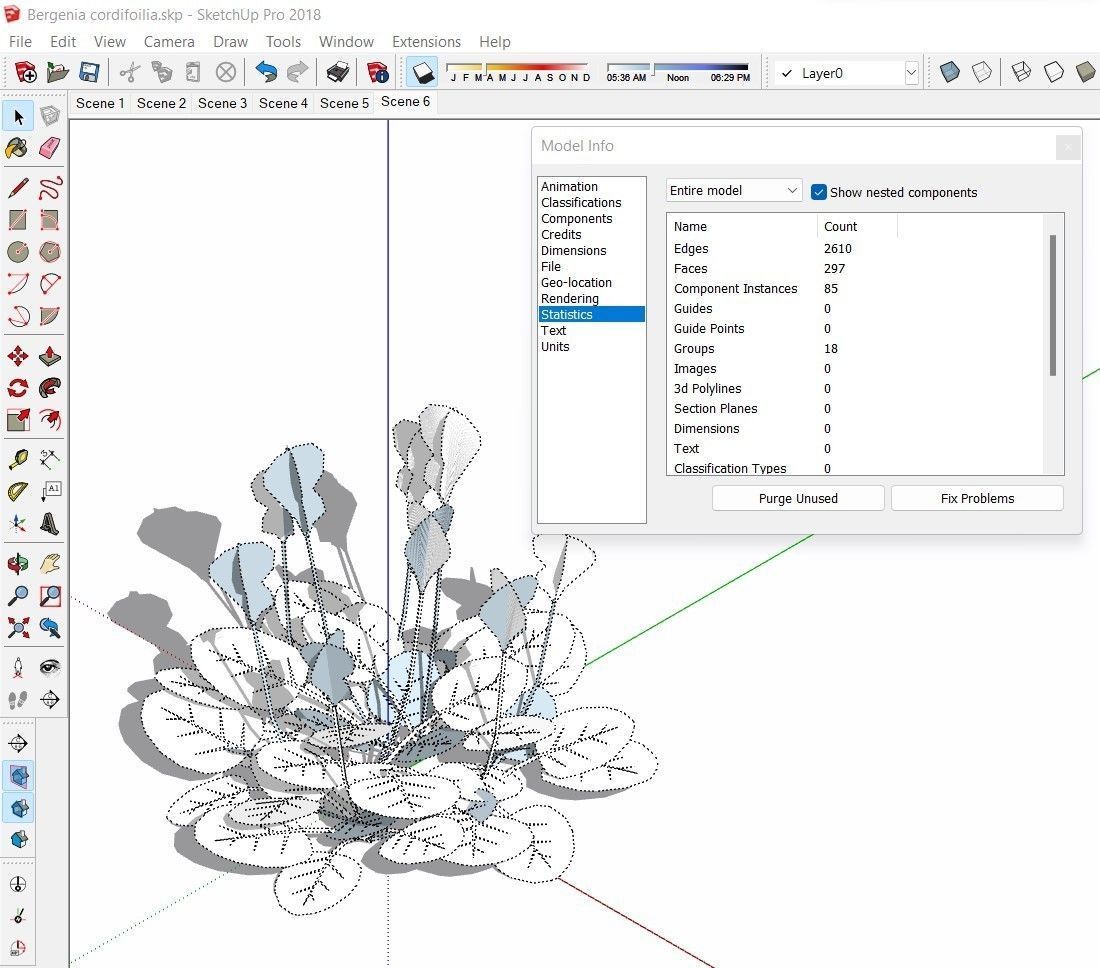This screenshot has height=968, width=1100.
Task: Close the Model Info dialog
Action: click(1068, 147)
